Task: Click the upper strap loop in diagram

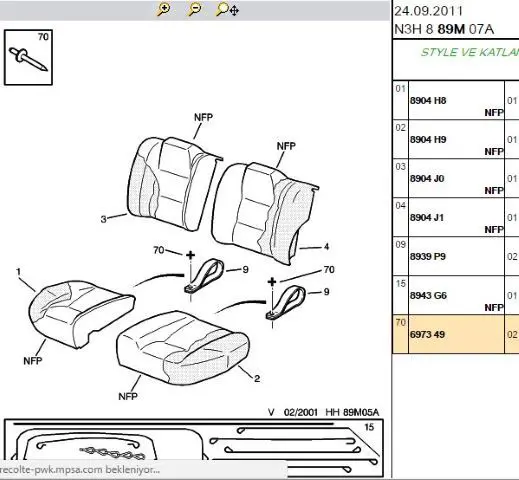Action: click(205, 276)
